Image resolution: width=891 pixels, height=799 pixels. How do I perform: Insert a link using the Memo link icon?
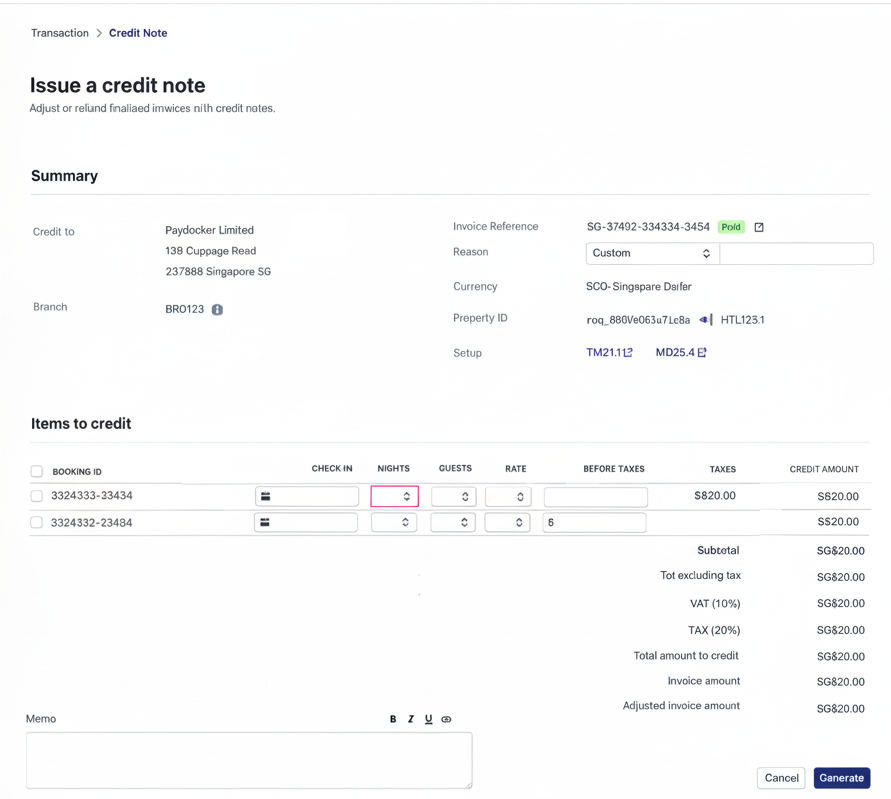coord(447,719)
